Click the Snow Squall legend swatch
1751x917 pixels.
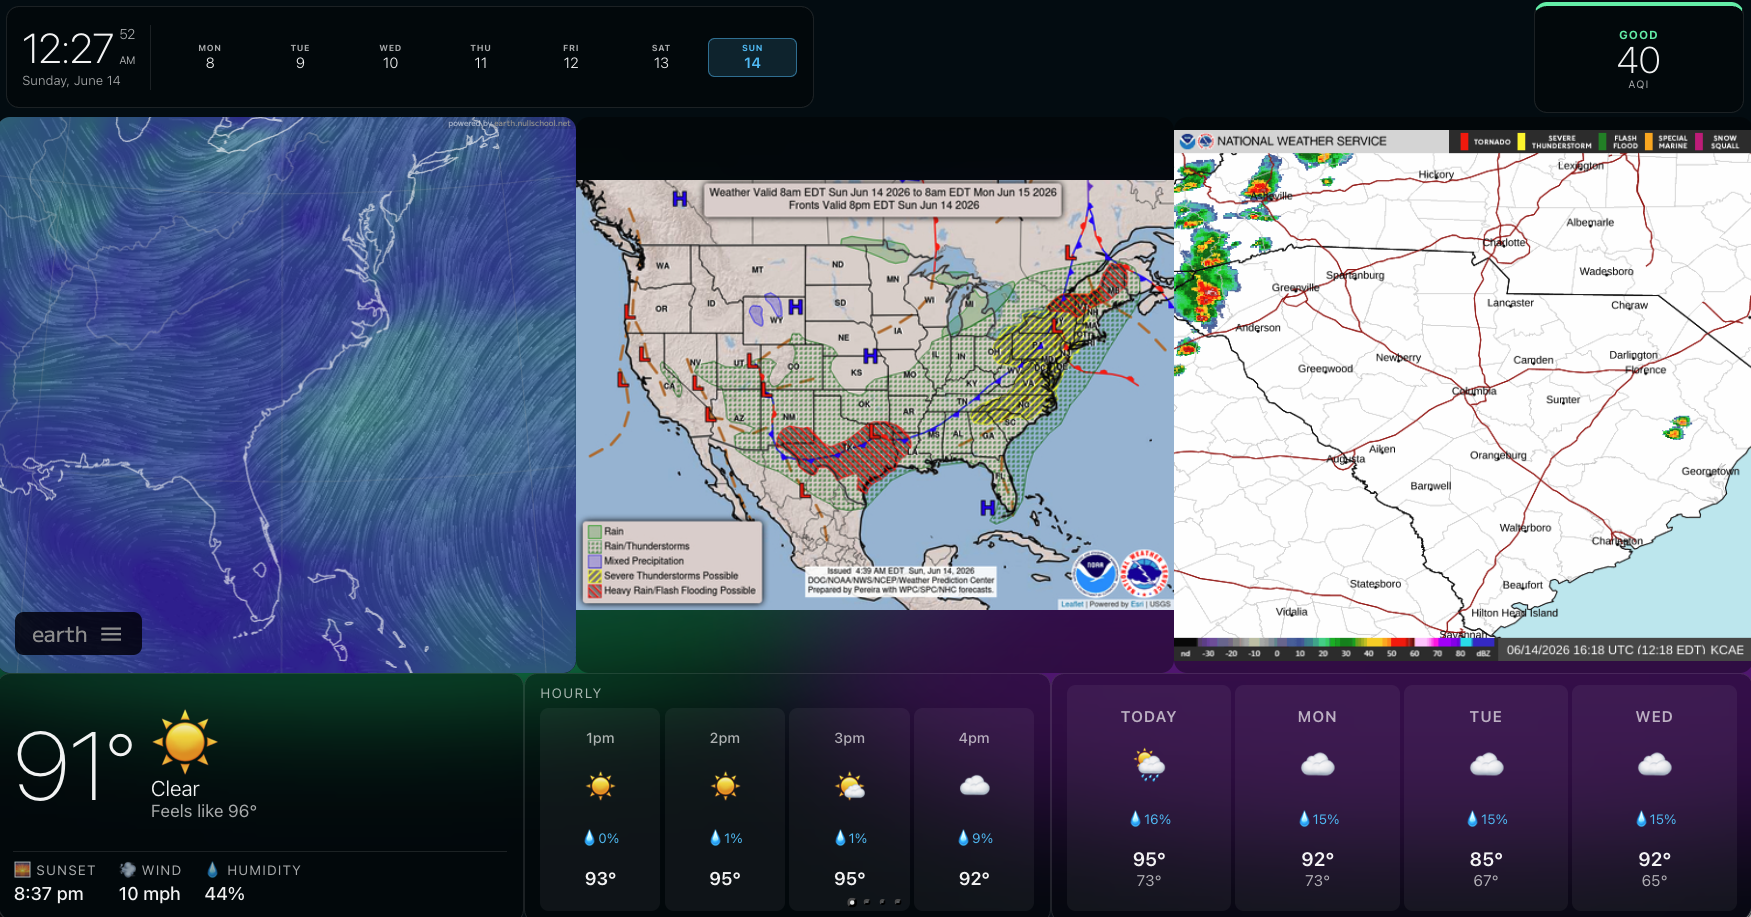1698,141
